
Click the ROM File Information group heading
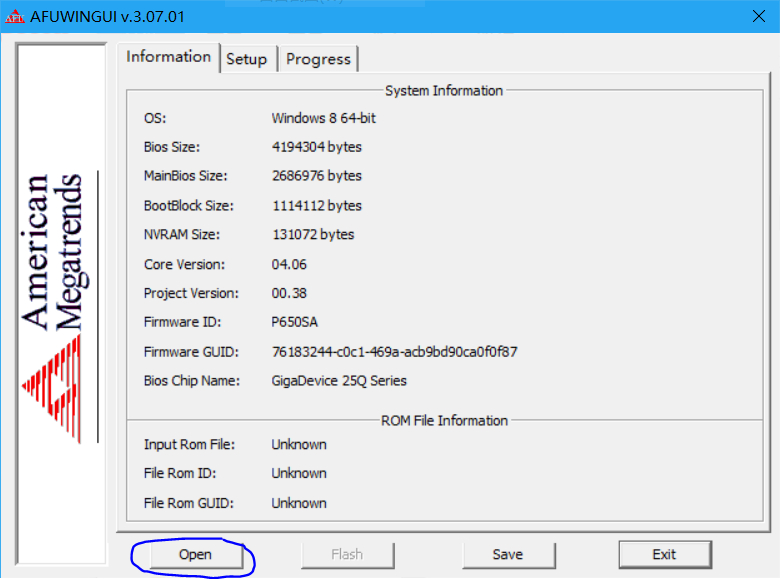[x=444, y=421]
